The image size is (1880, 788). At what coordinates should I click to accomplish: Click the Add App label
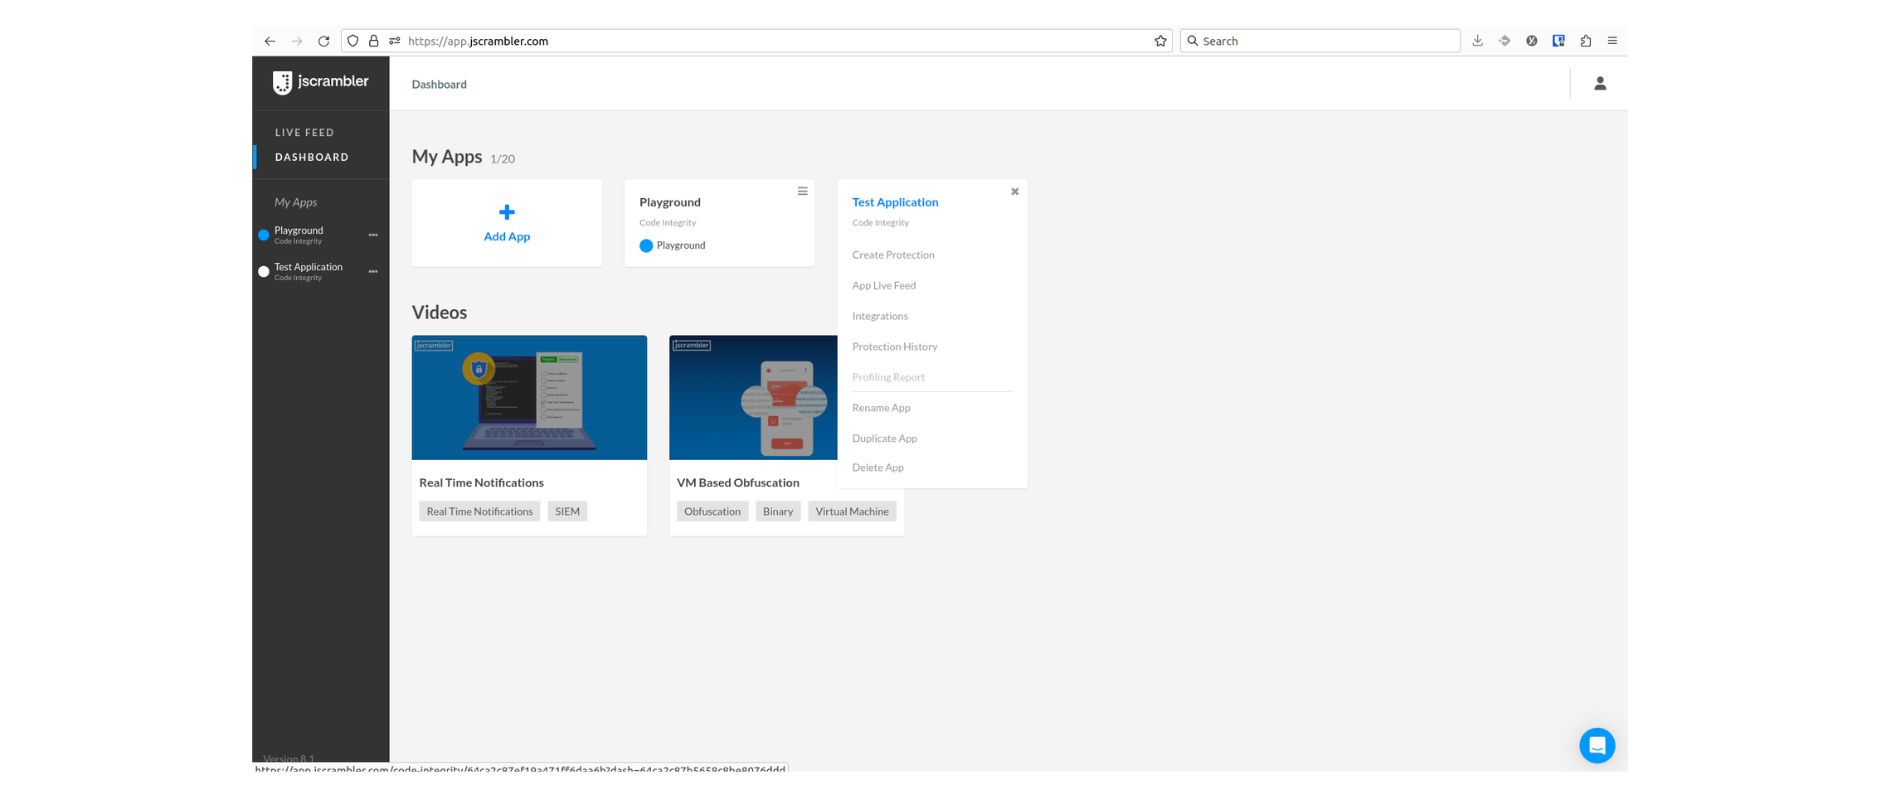[x=507, y=237]
